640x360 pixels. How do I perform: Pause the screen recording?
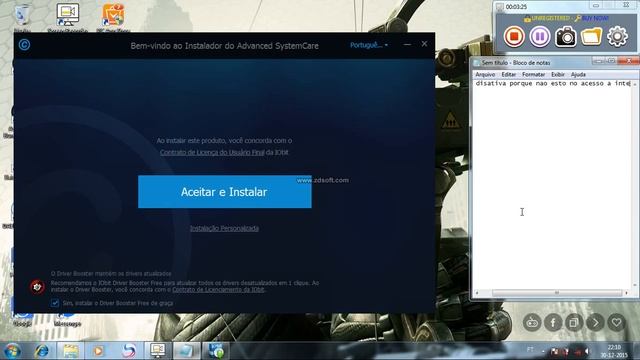540,37
